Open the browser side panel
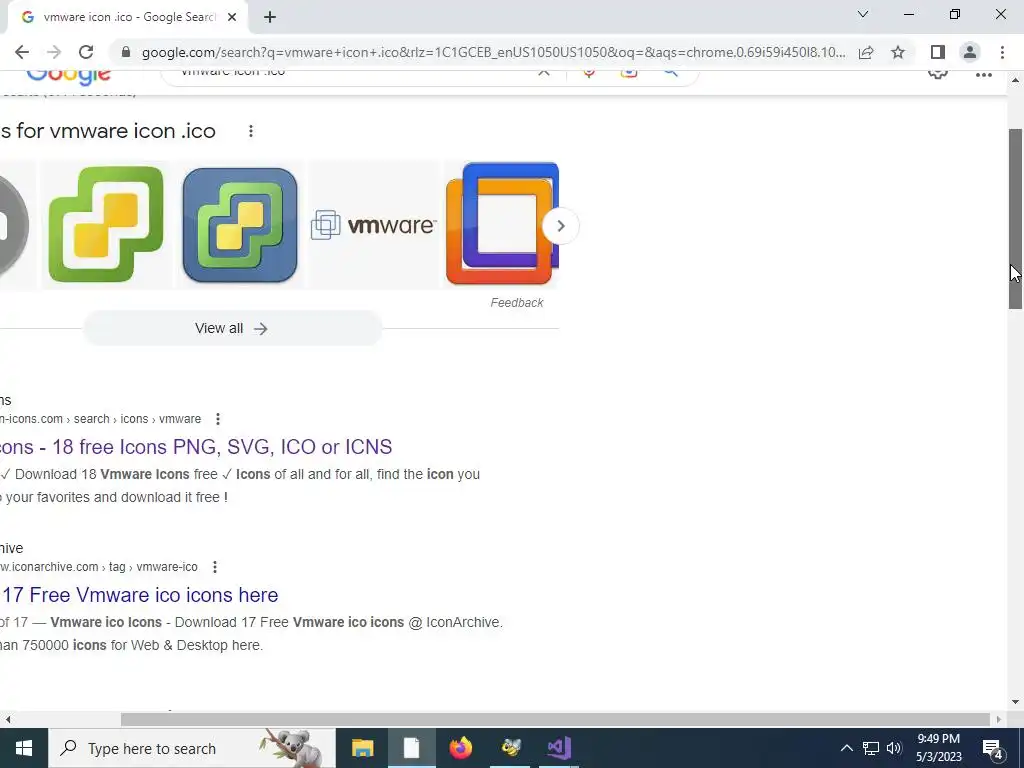 point(938,52)
